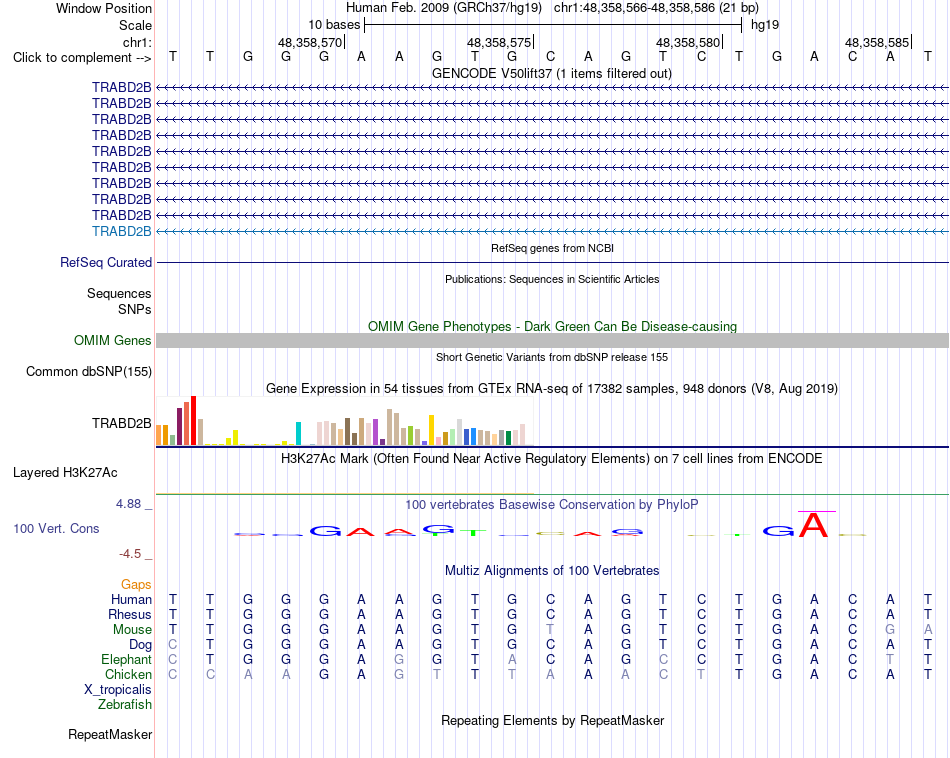
Task: Open the H3K27Ac Mark track title
Action: tap(552, 459)
